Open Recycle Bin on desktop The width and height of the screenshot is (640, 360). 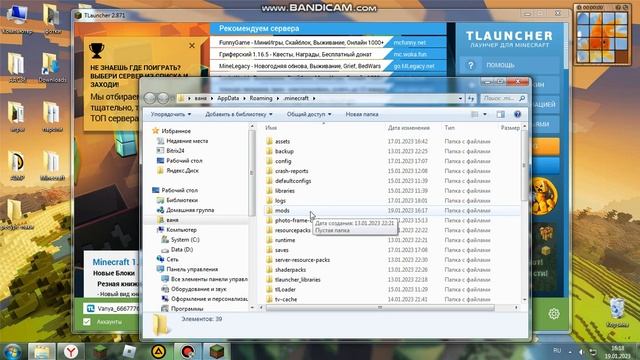tap(617, 313)
